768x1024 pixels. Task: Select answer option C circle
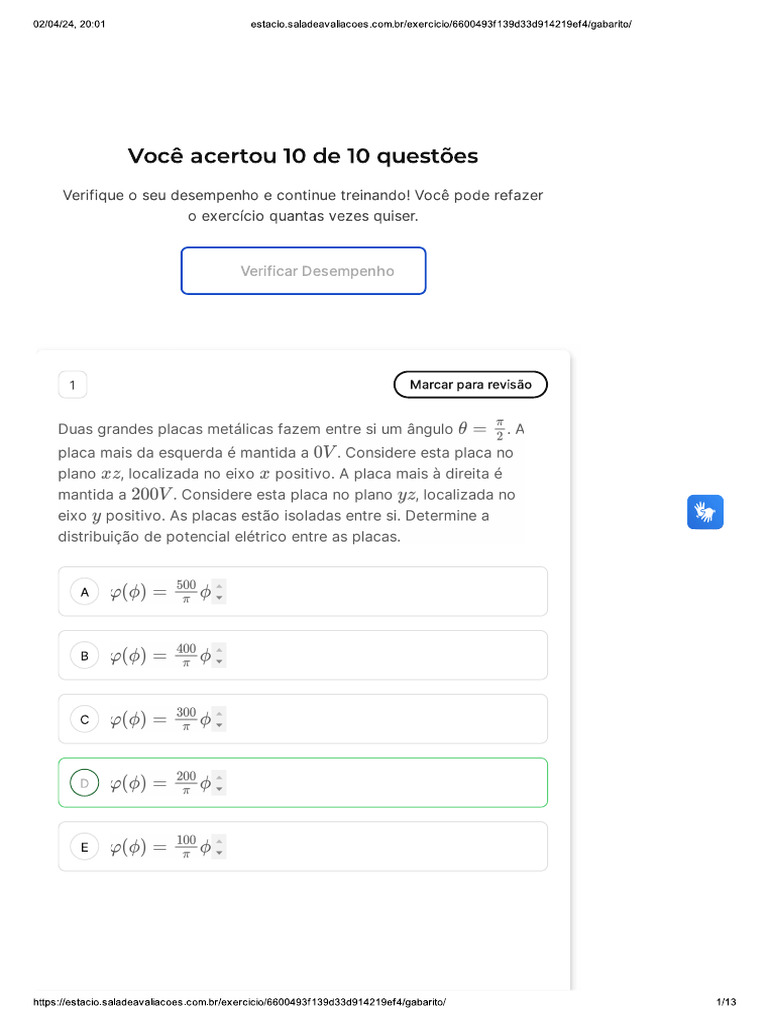point(85,720)
